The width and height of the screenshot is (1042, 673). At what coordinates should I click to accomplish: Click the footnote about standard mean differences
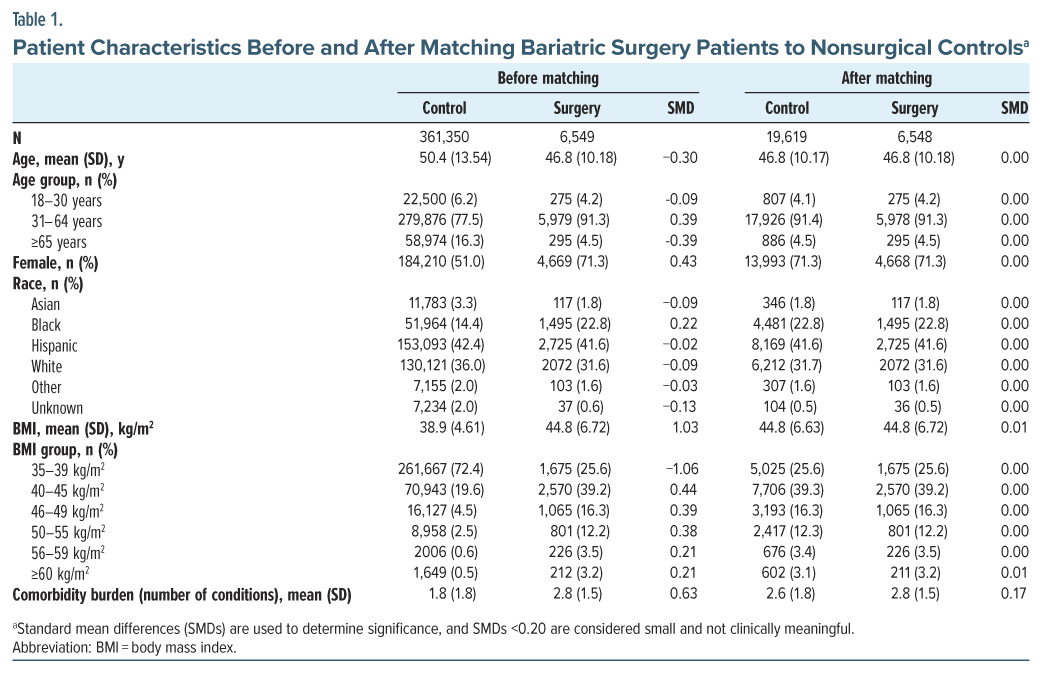pyautogui.click(x=433, y=629)
